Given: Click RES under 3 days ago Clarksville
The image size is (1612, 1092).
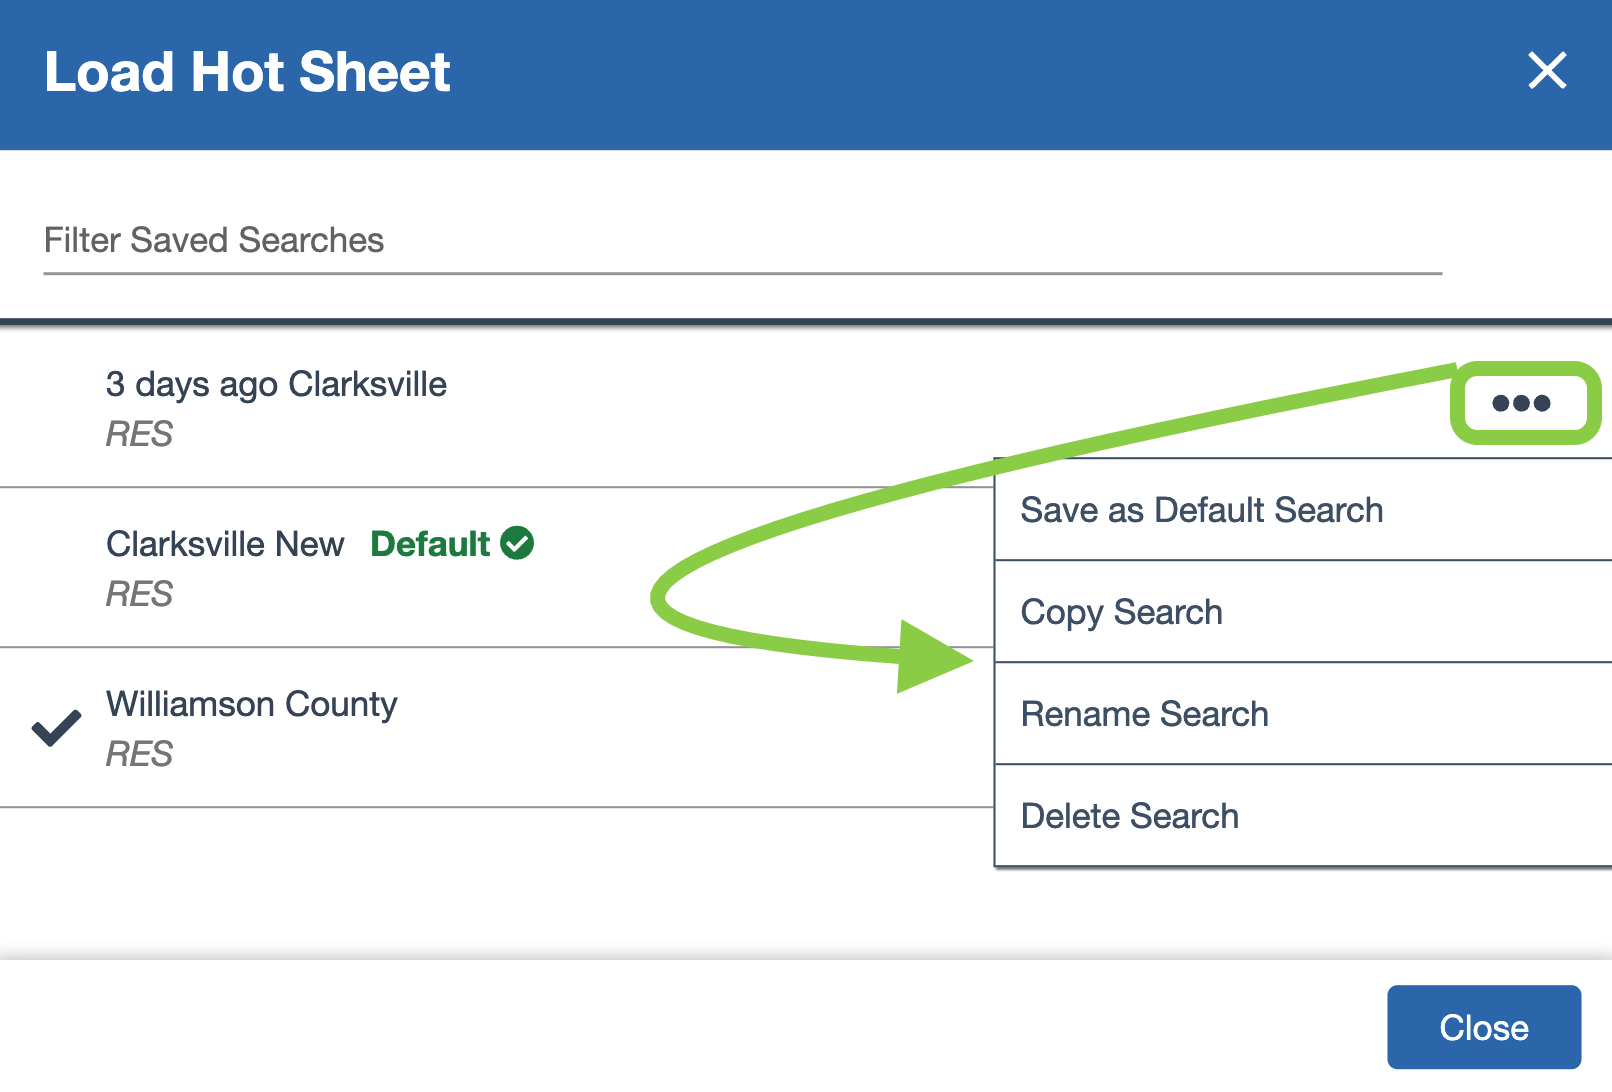Looking at the screenshot, I should (139, 434).
